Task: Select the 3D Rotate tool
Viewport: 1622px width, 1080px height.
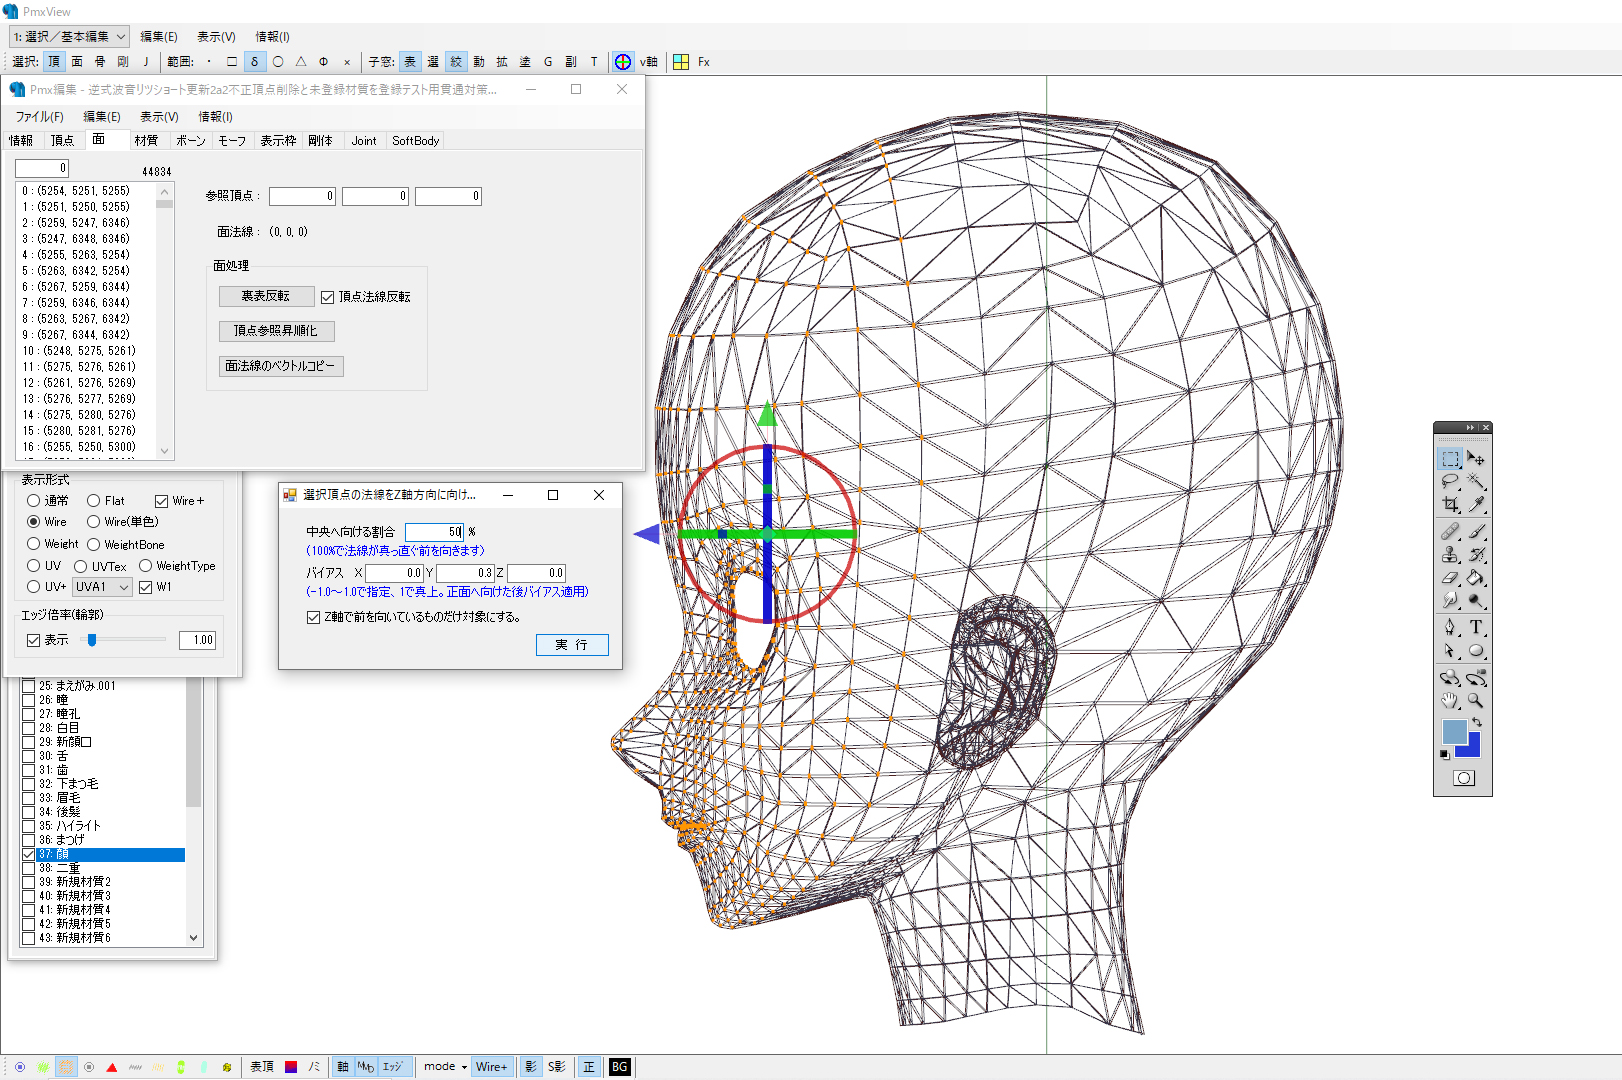Action: coord(1450,678)
